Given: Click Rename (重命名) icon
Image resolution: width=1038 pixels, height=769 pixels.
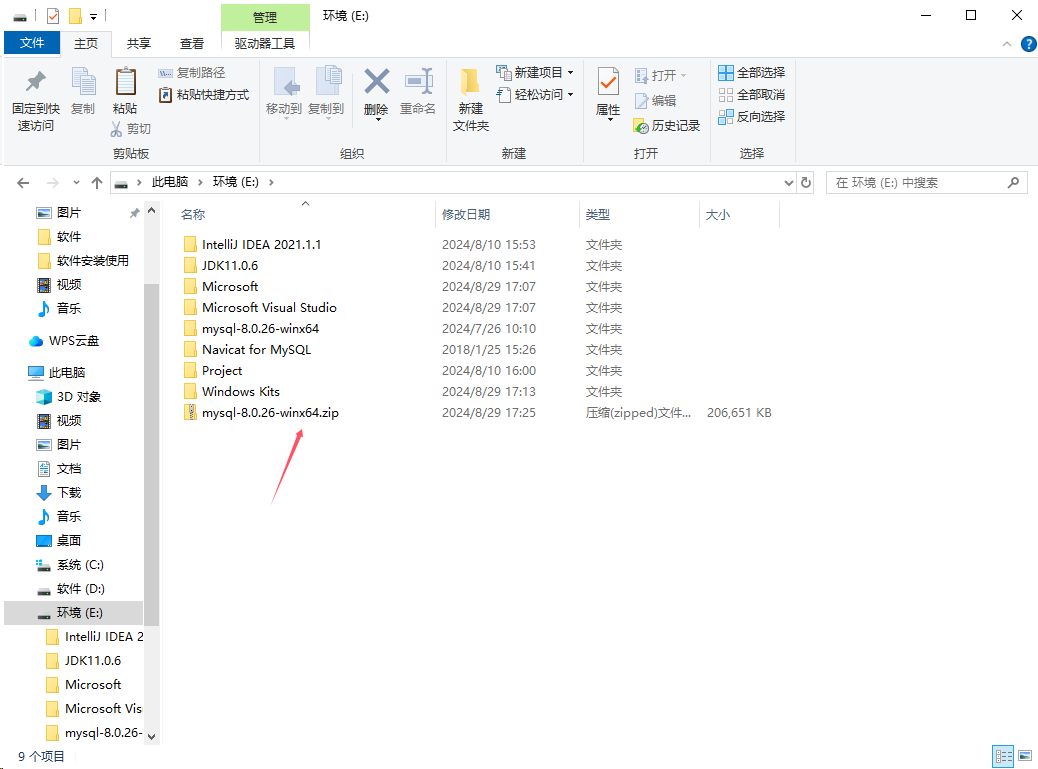Looking at the screenshot, I should [x=418, y=92].
